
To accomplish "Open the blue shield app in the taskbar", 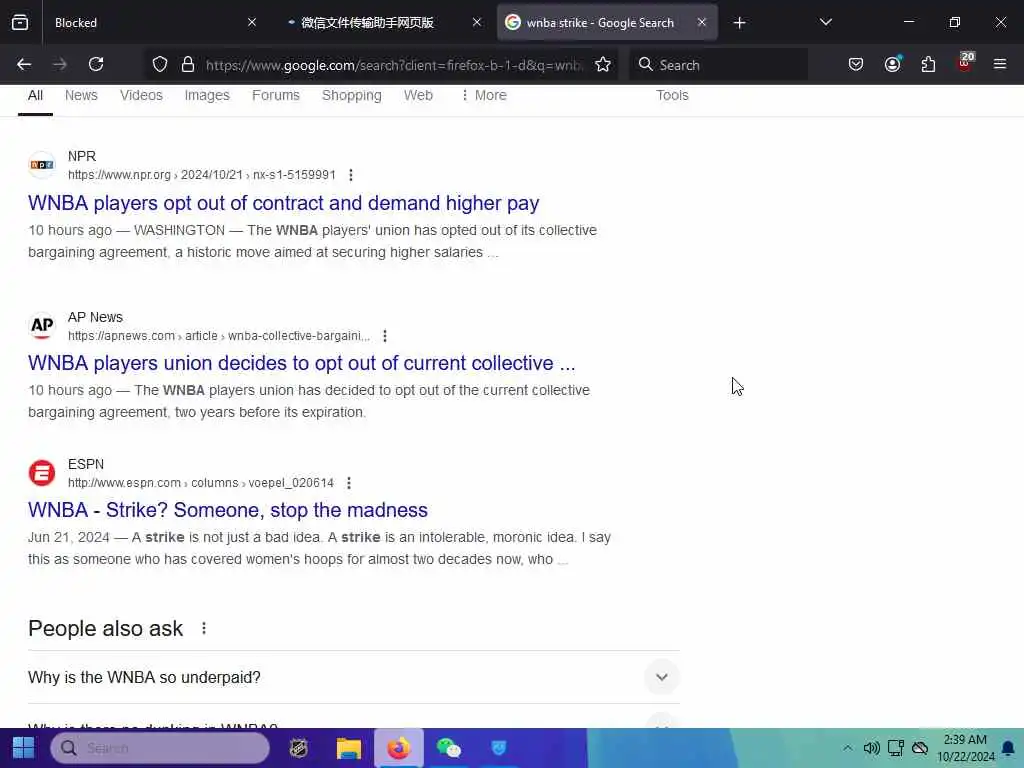I will pos(499,748).
